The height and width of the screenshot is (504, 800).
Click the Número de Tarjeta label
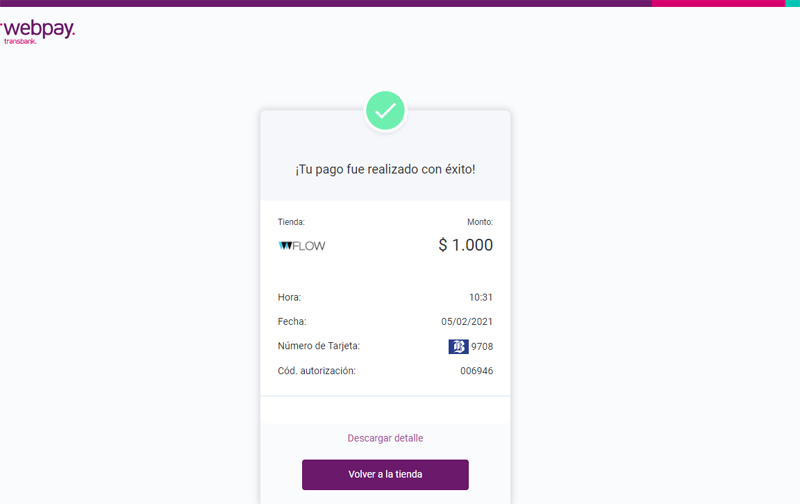click(x=318, y=346)
